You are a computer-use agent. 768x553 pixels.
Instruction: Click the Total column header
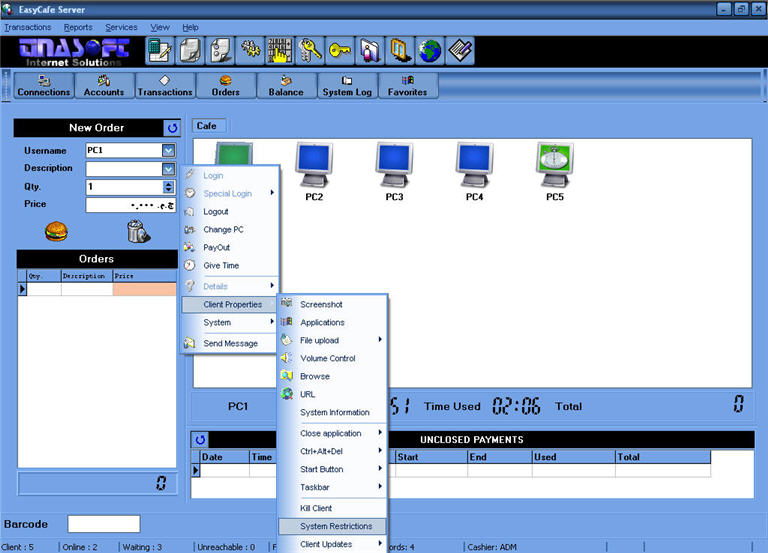tap(663, 457)
